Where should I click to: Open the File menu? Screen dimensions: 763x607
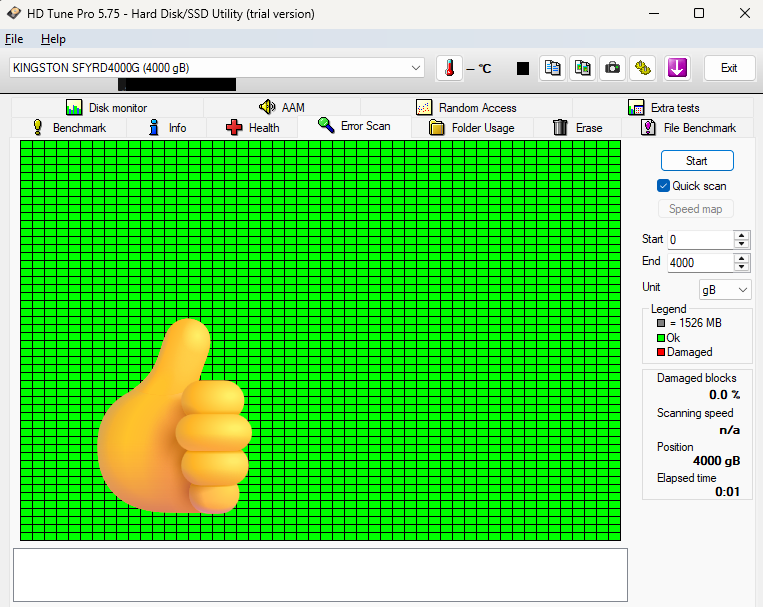14,39
